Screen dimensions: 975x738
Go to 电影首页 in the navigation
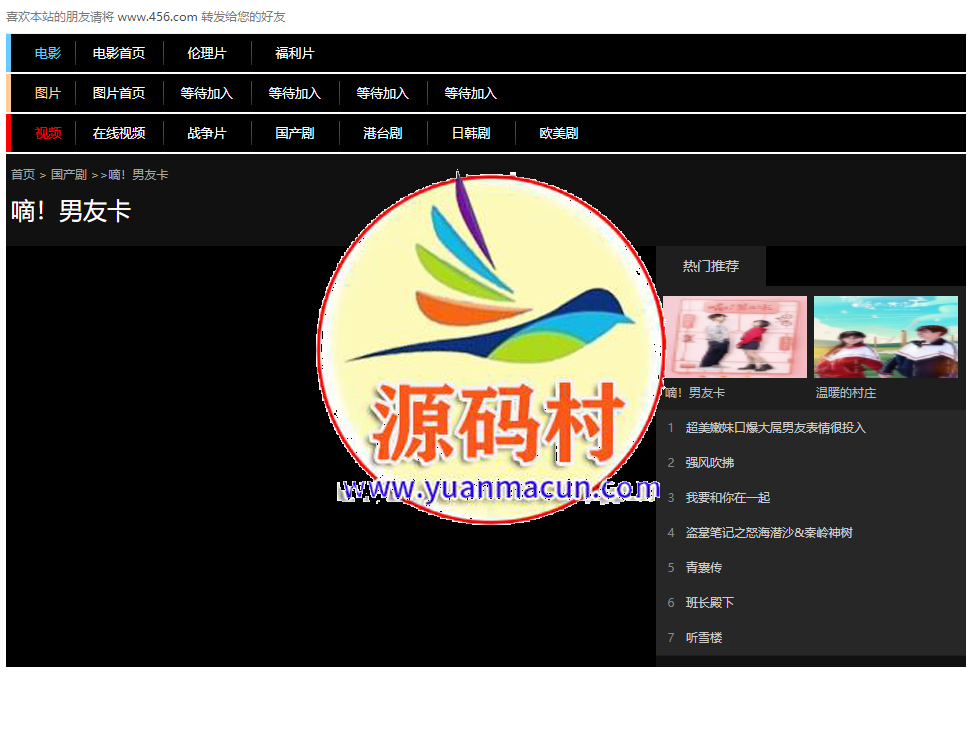[x=119, y=53]
